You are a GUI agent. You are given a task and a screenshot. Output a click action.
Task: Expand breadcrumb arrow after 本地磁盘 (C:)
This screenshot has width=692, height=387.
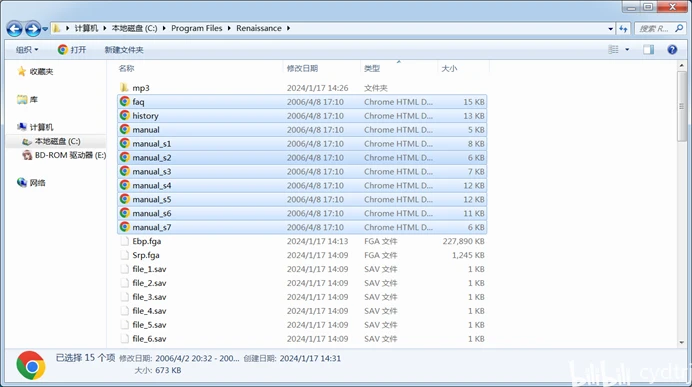coord(164,28)
